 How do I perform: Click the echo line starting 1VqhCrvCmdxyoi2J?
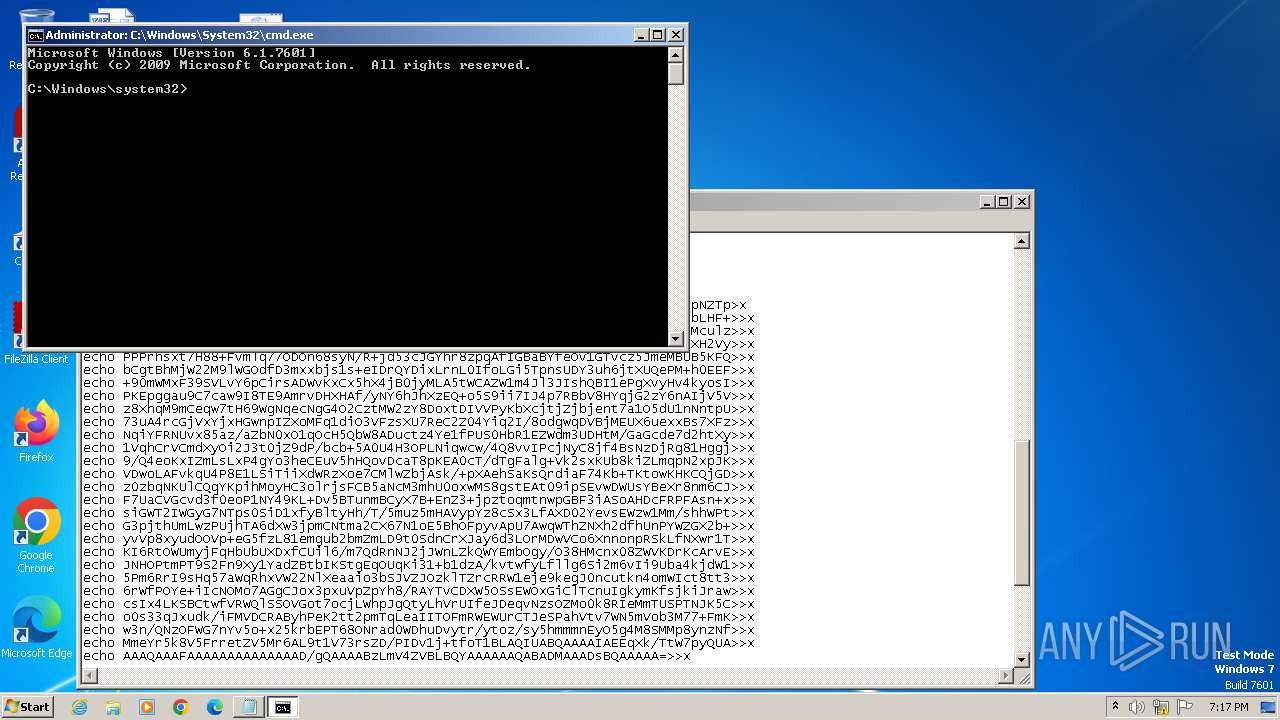[x=419, y=448]
